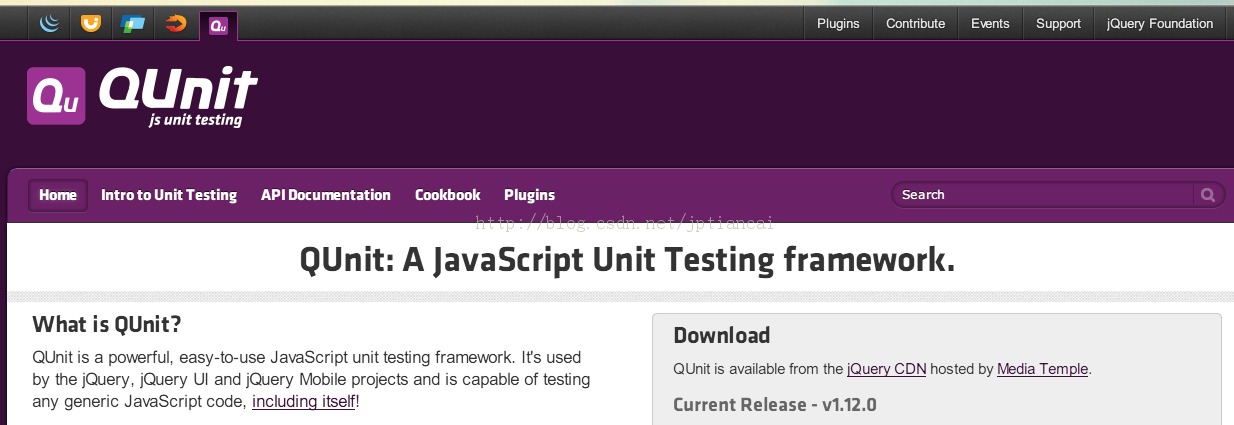This screenshot has width=1234, height=425.
Task: Open Intro to Unit Testing
Action: pos(169,195)
